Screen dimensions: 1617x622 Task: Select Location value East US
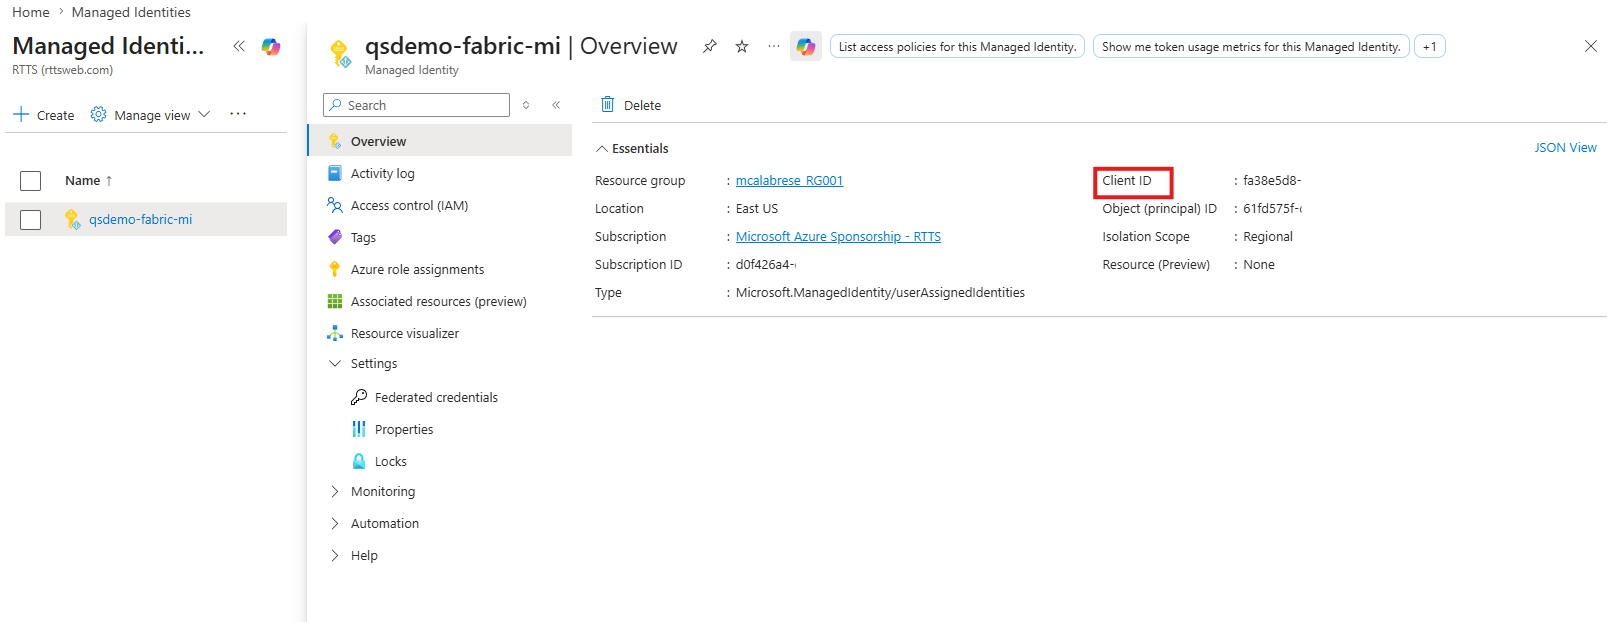757,209
